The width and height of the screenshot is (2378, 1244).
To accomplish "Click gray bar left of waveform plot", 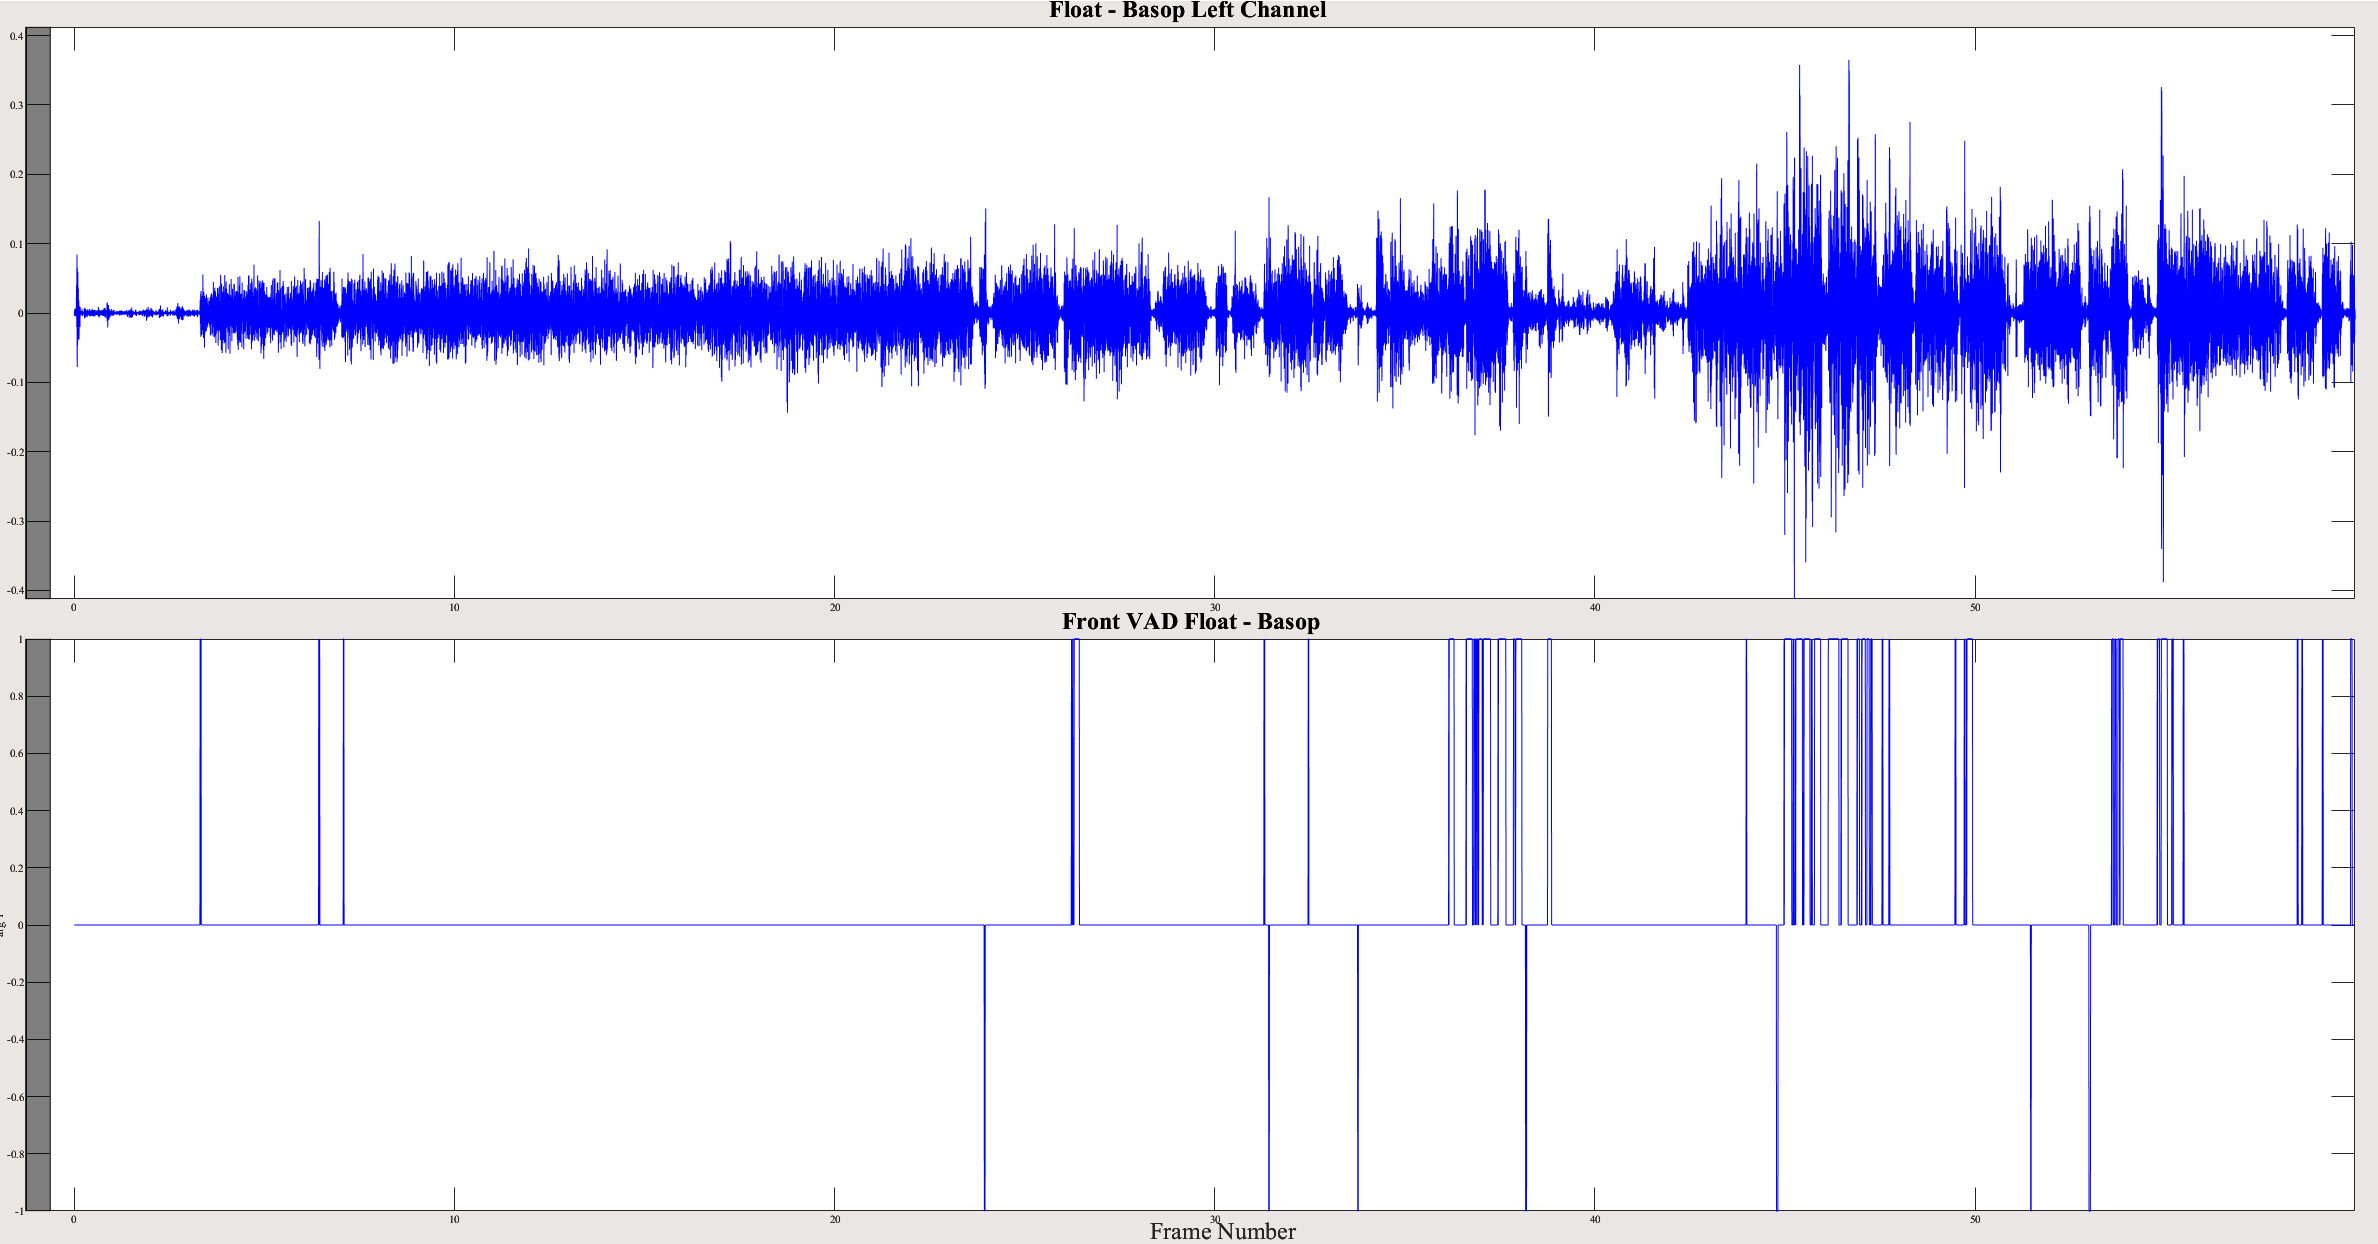I will (x=38, y=312).
